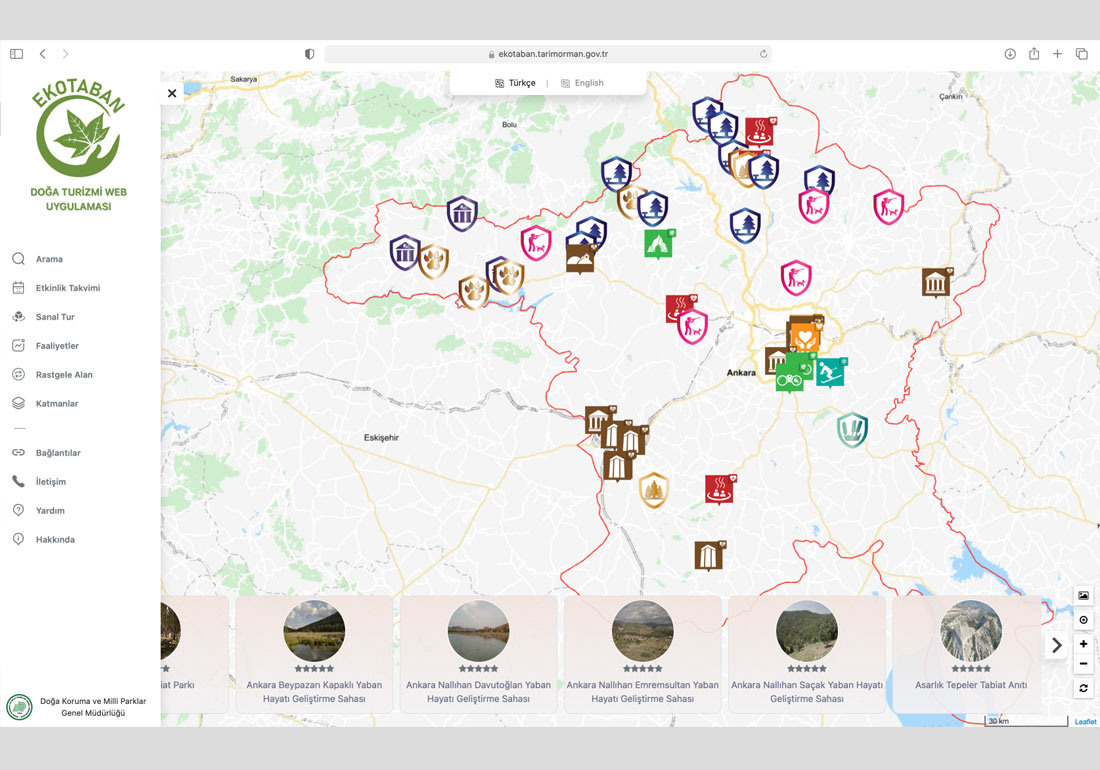The image size is (1100, 770).
Task: Open Safari downloads
Action: coord(1010,54)
